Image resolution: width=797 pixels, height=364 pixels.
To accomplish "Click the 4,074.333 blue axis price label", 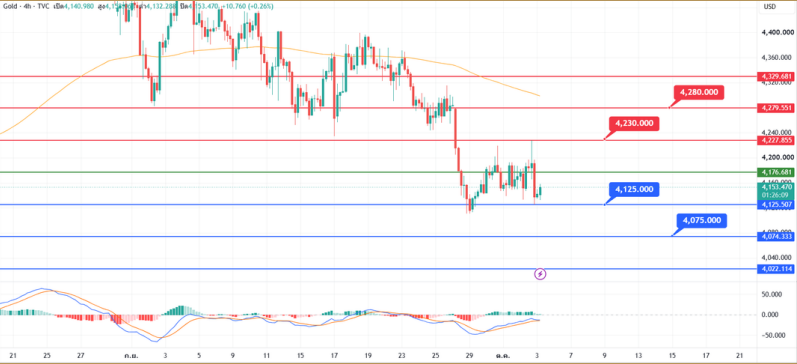I will coord(776,236).
